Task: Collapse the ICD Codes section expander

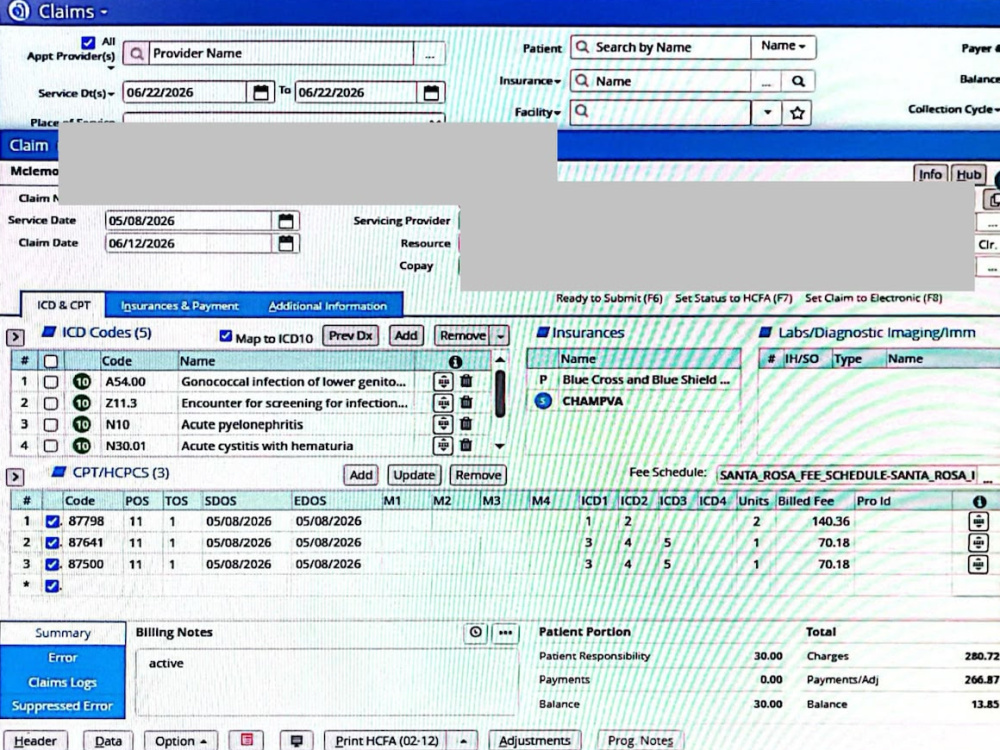Action: (15, 337)
